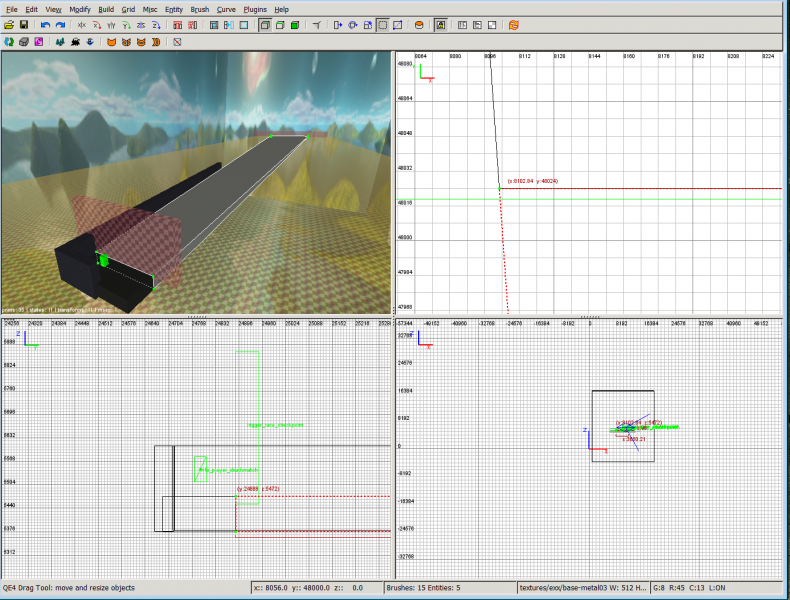
Task: Click the orange sphere toolbar icon
Action: (419, 25)
